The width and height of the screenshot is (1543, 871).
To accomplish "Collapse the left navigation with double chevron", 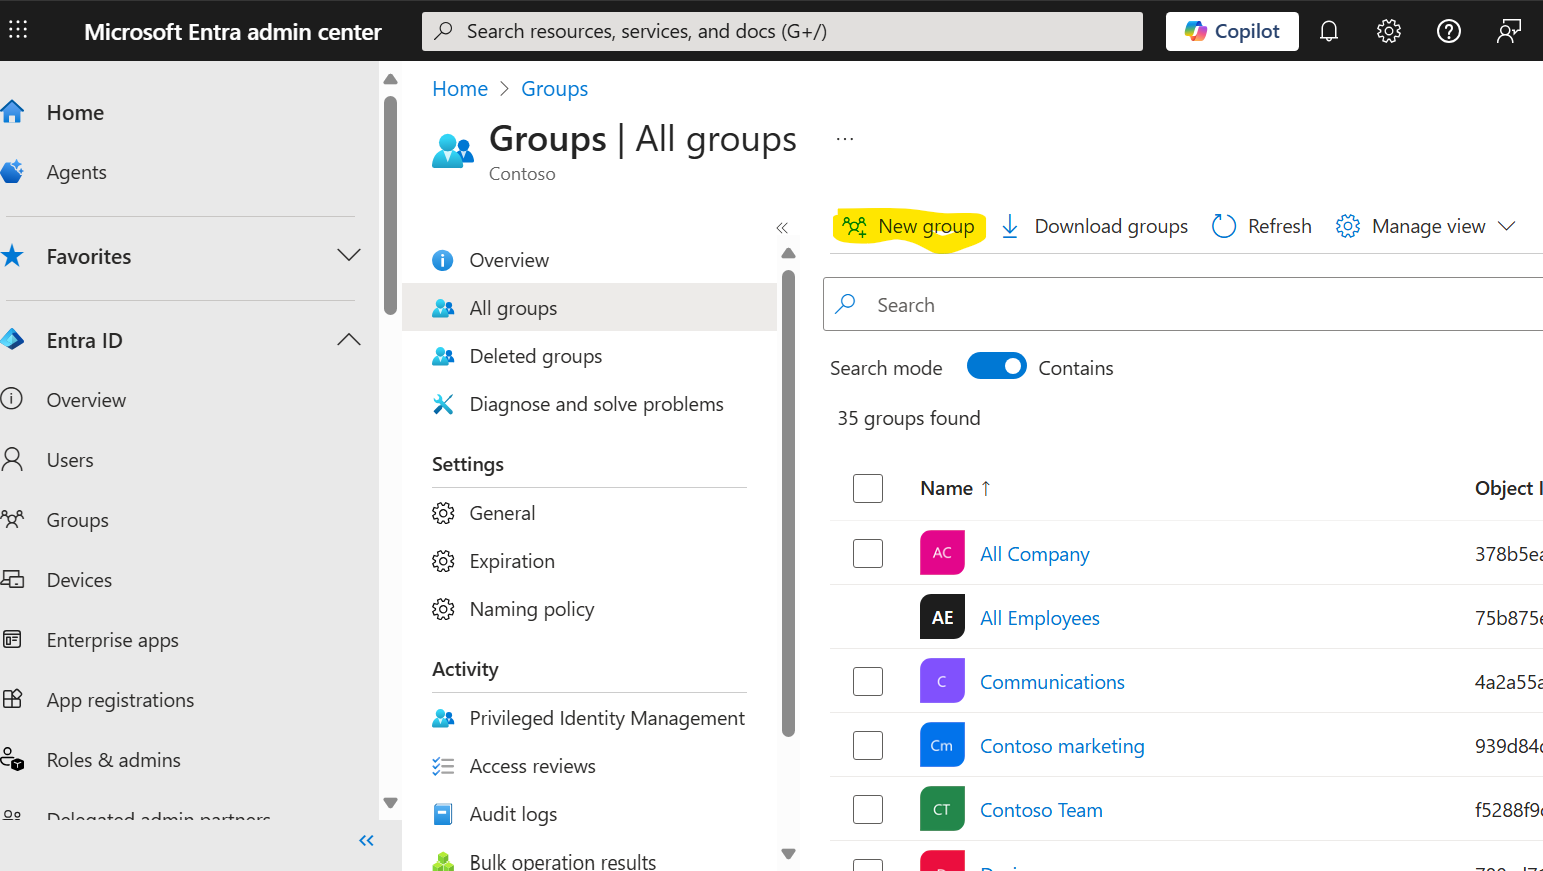I will click(366, 841).
